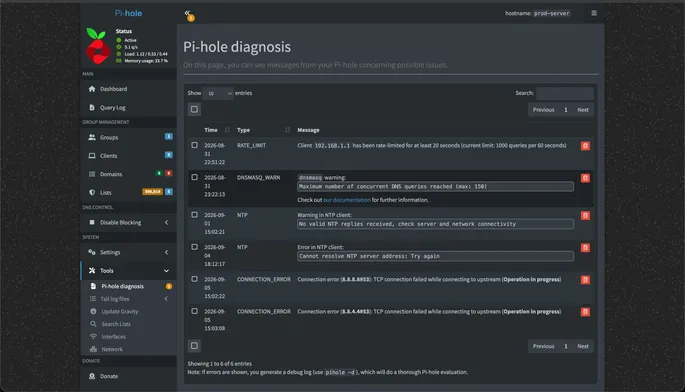Click the Pi-hole diagnosis count badge in sidebar

click(x=169, y=286)
